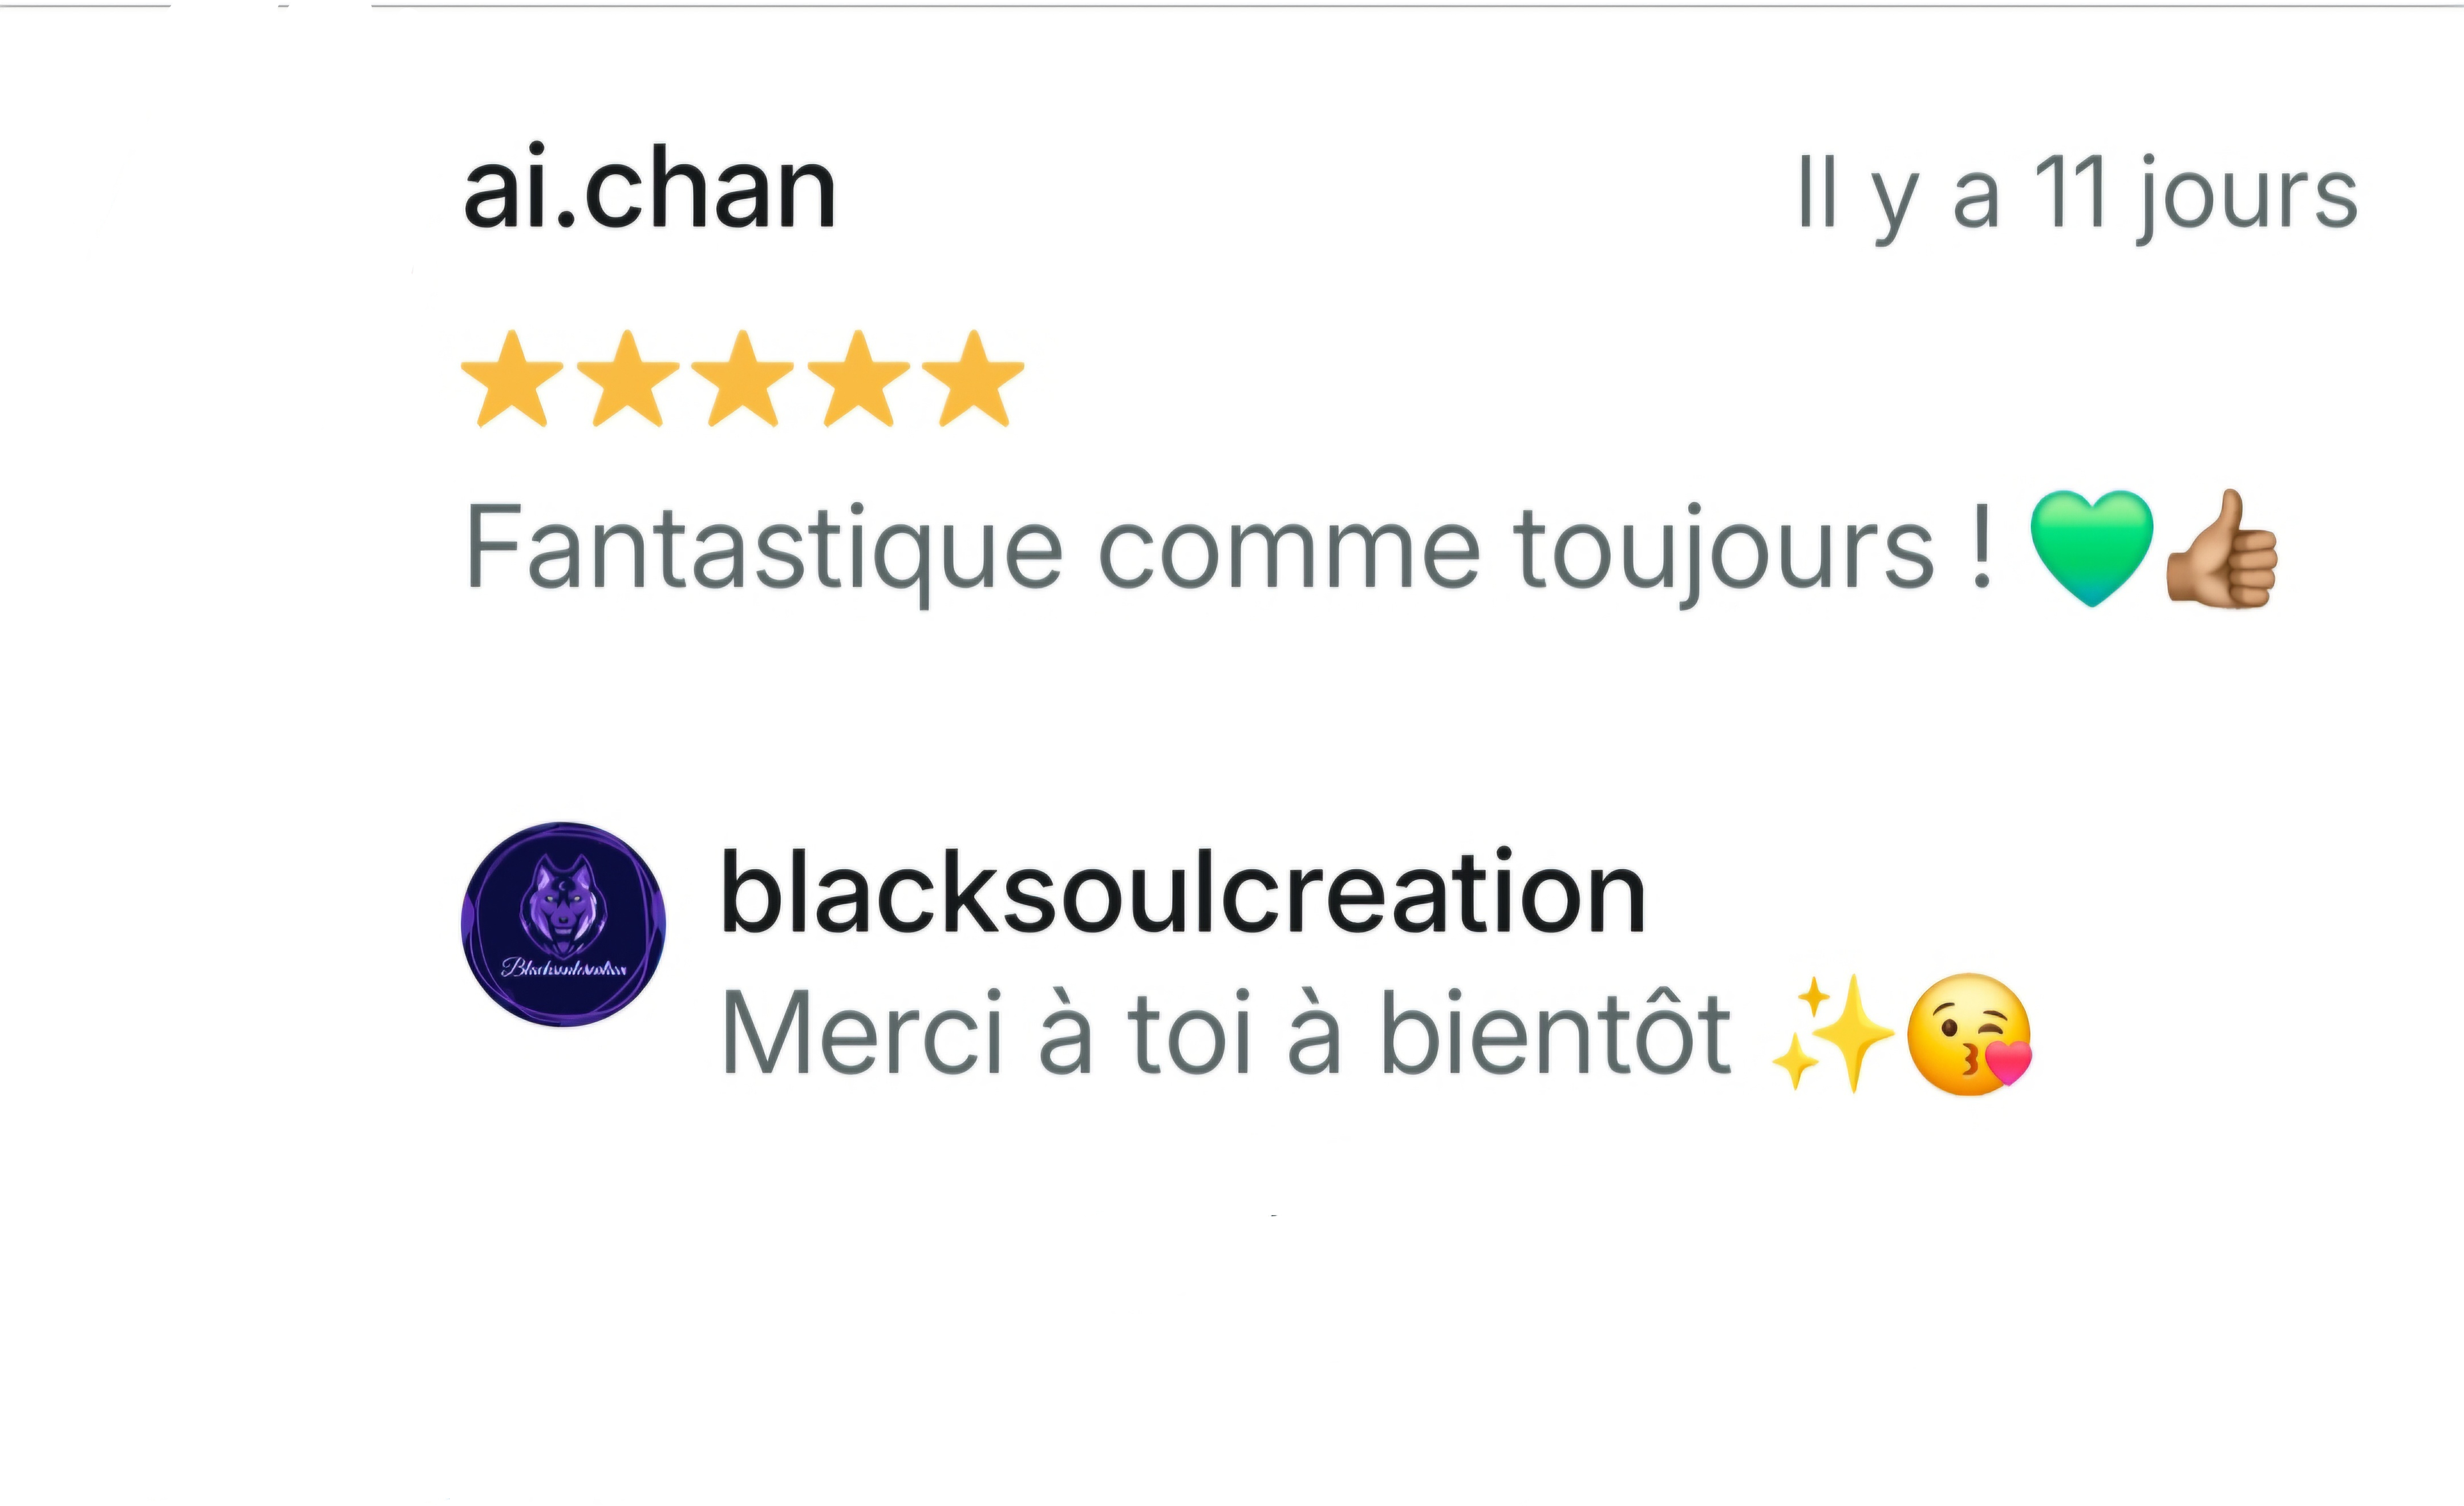Select the fourth rating star
2464x1506 pixels.
pyautogui.click(x=858, y=379)
